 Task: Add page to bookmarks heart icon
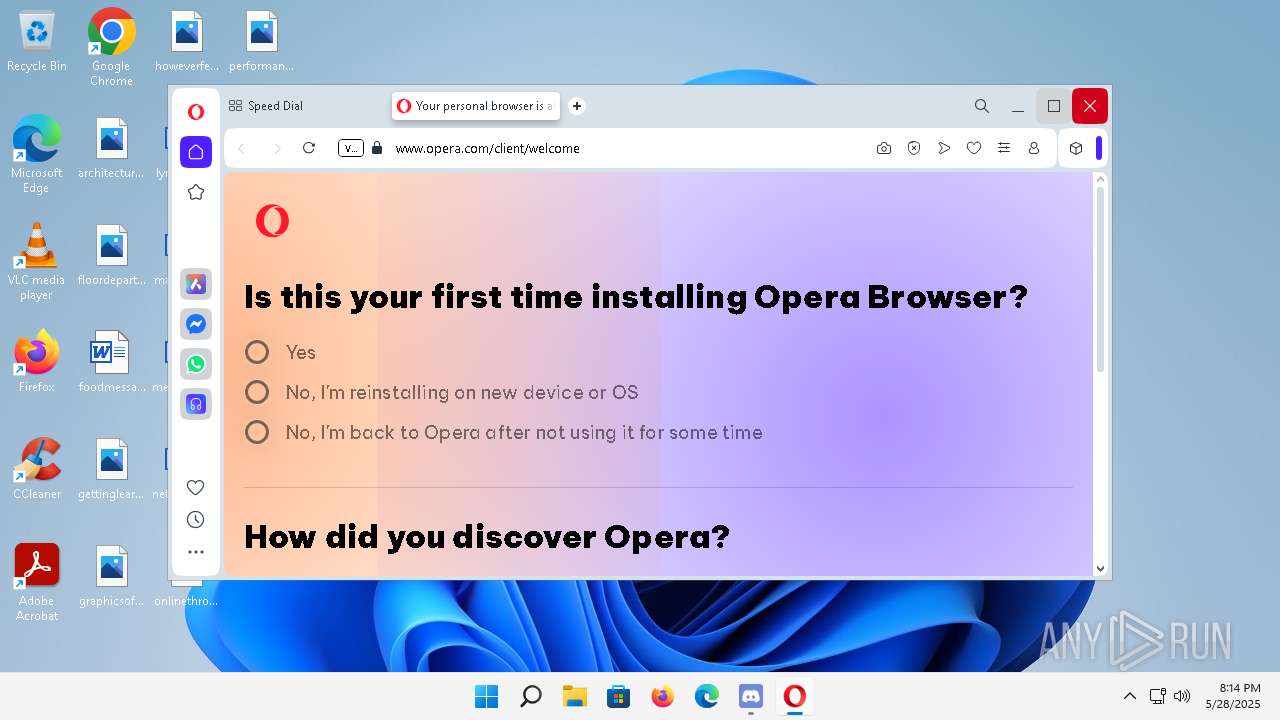click(x=974, y=148)
